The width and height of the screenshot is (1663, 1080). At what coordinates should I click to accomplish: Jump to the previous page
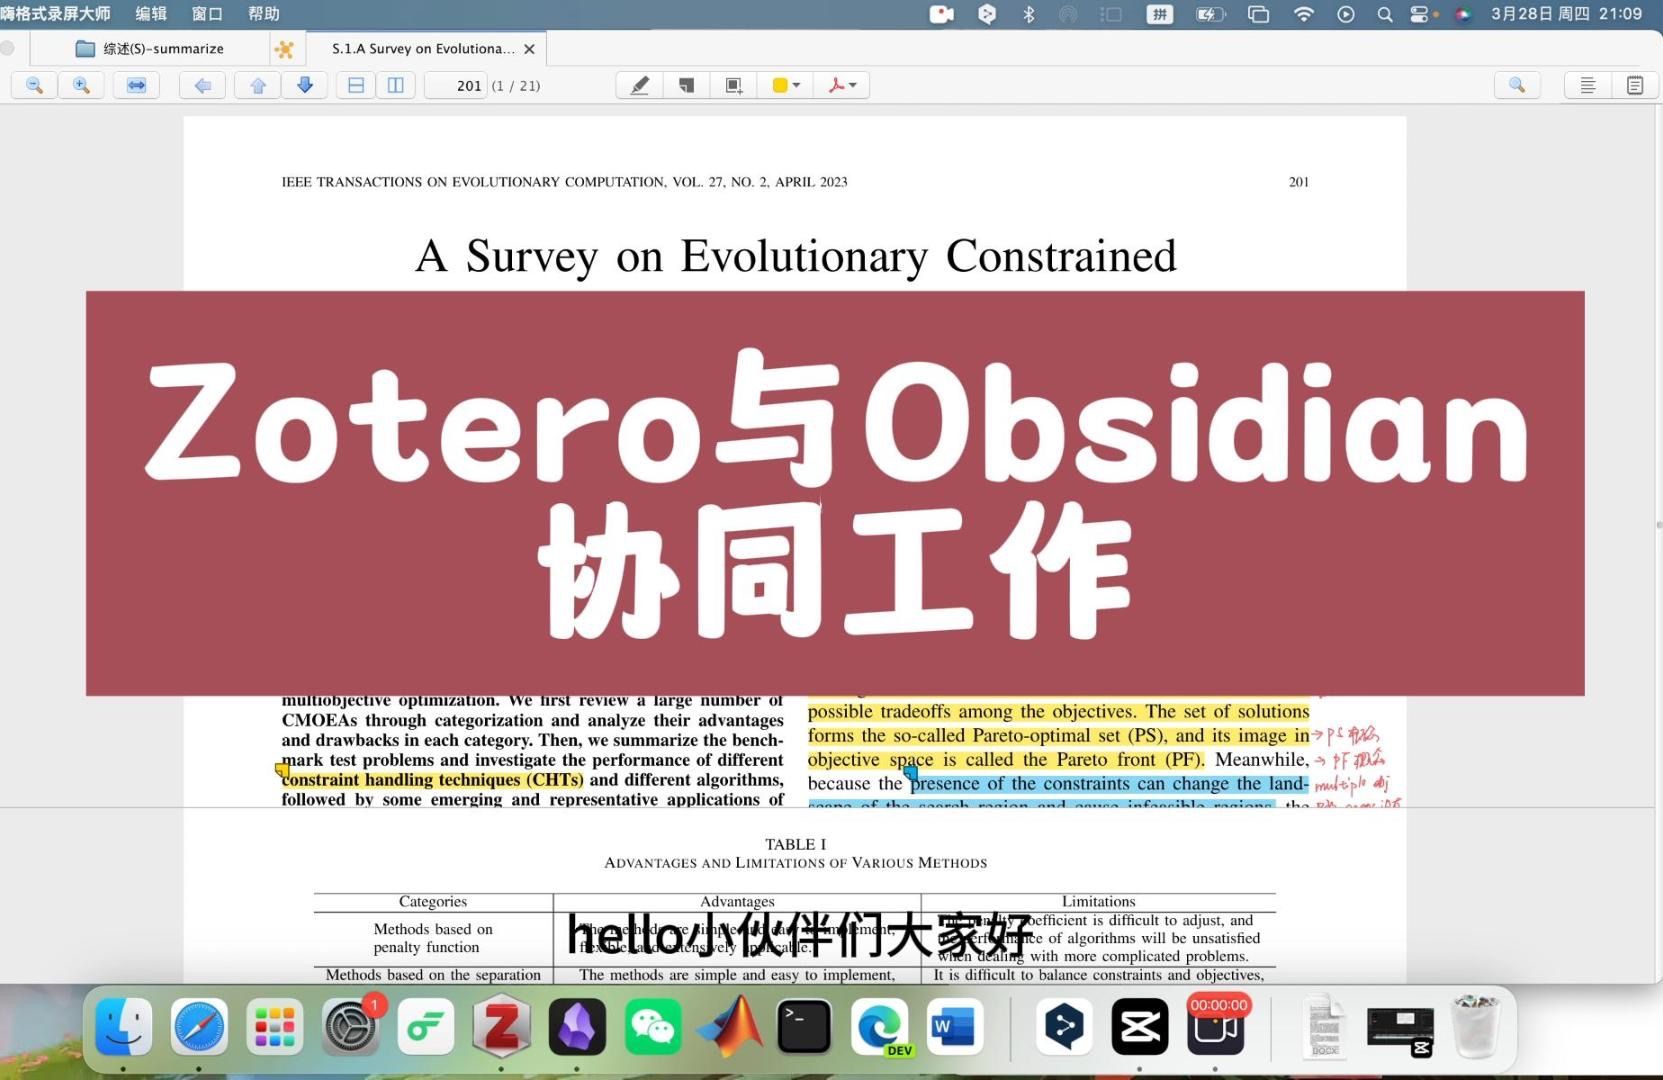tap(258, 85)
